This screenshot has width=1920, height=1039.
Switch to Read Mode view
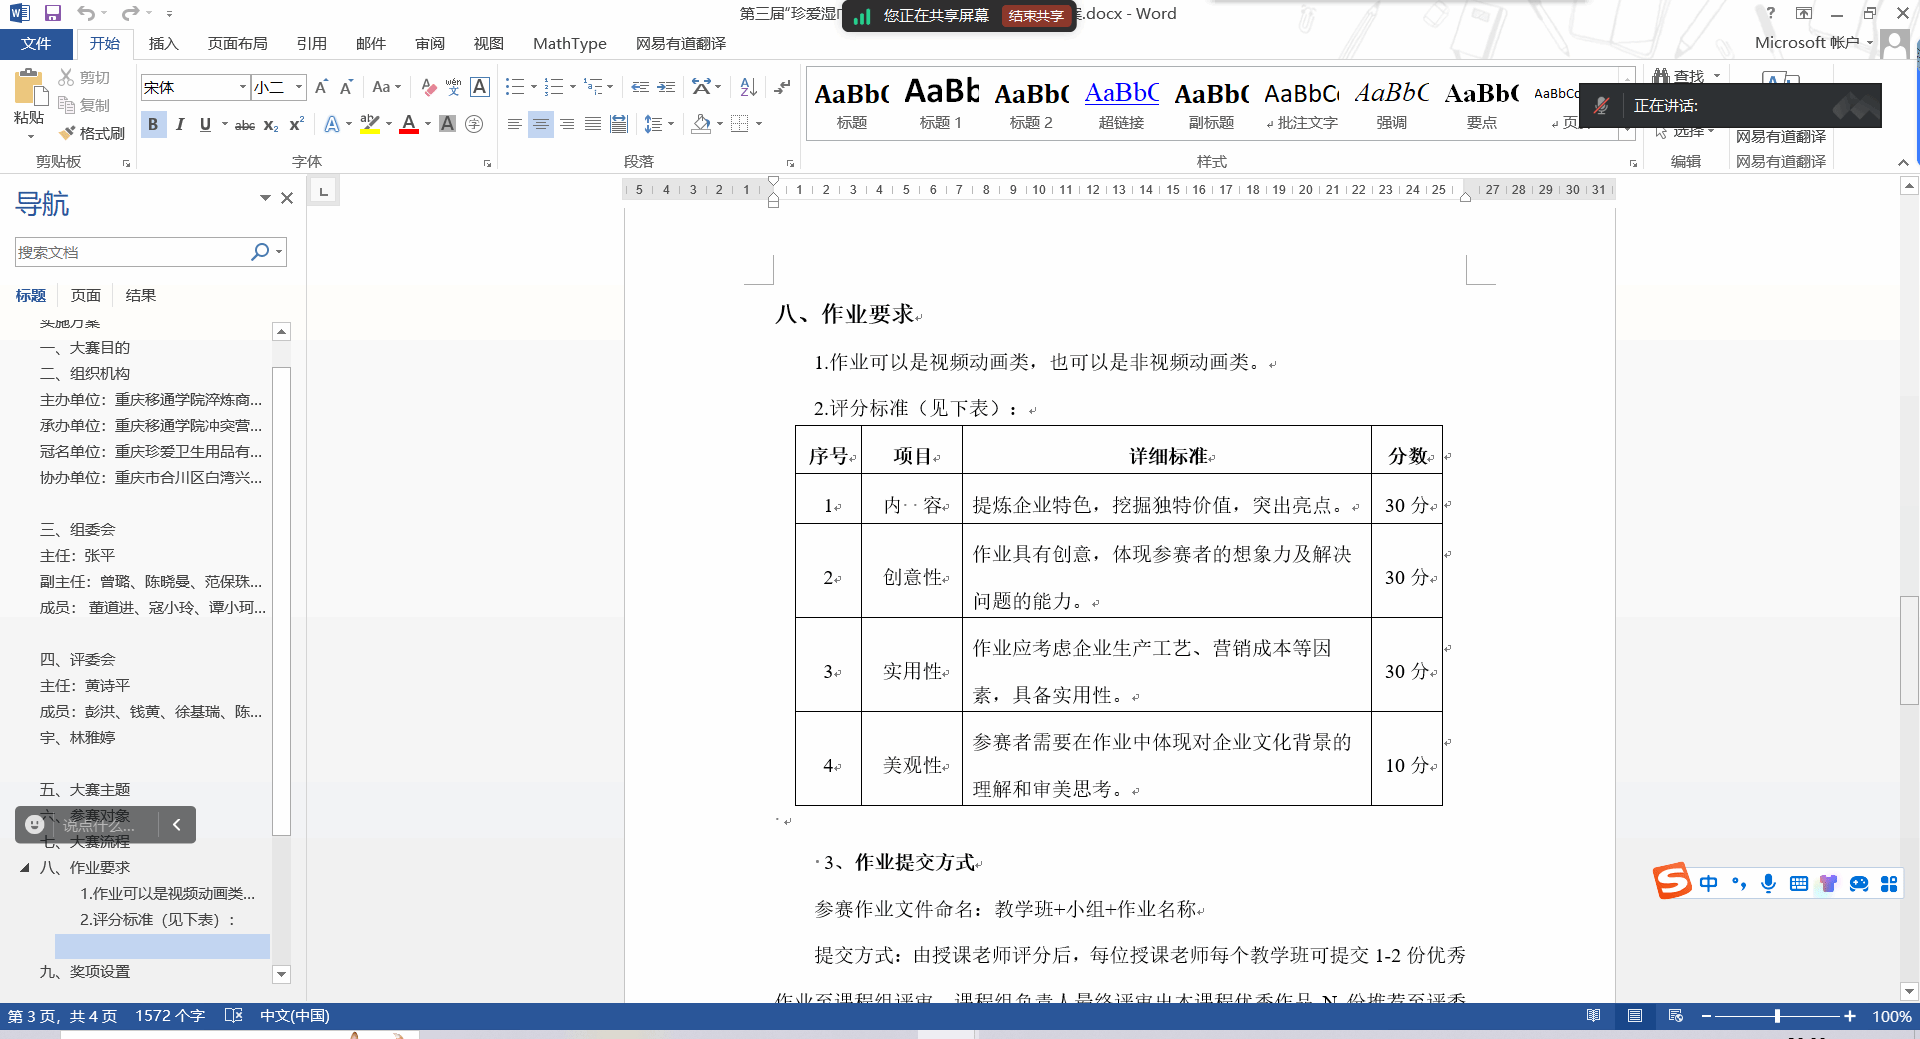tap(1593, 1016)
